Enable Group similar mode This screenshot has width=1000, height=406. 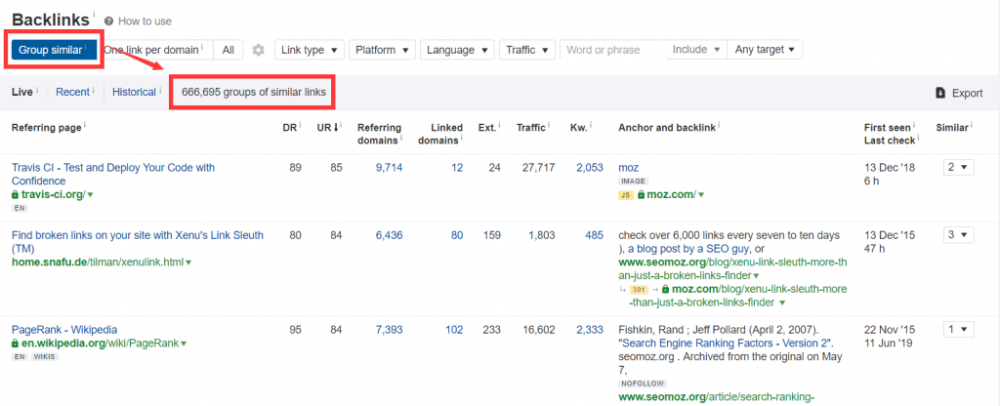pyautogui.click(x=54, y=49)
